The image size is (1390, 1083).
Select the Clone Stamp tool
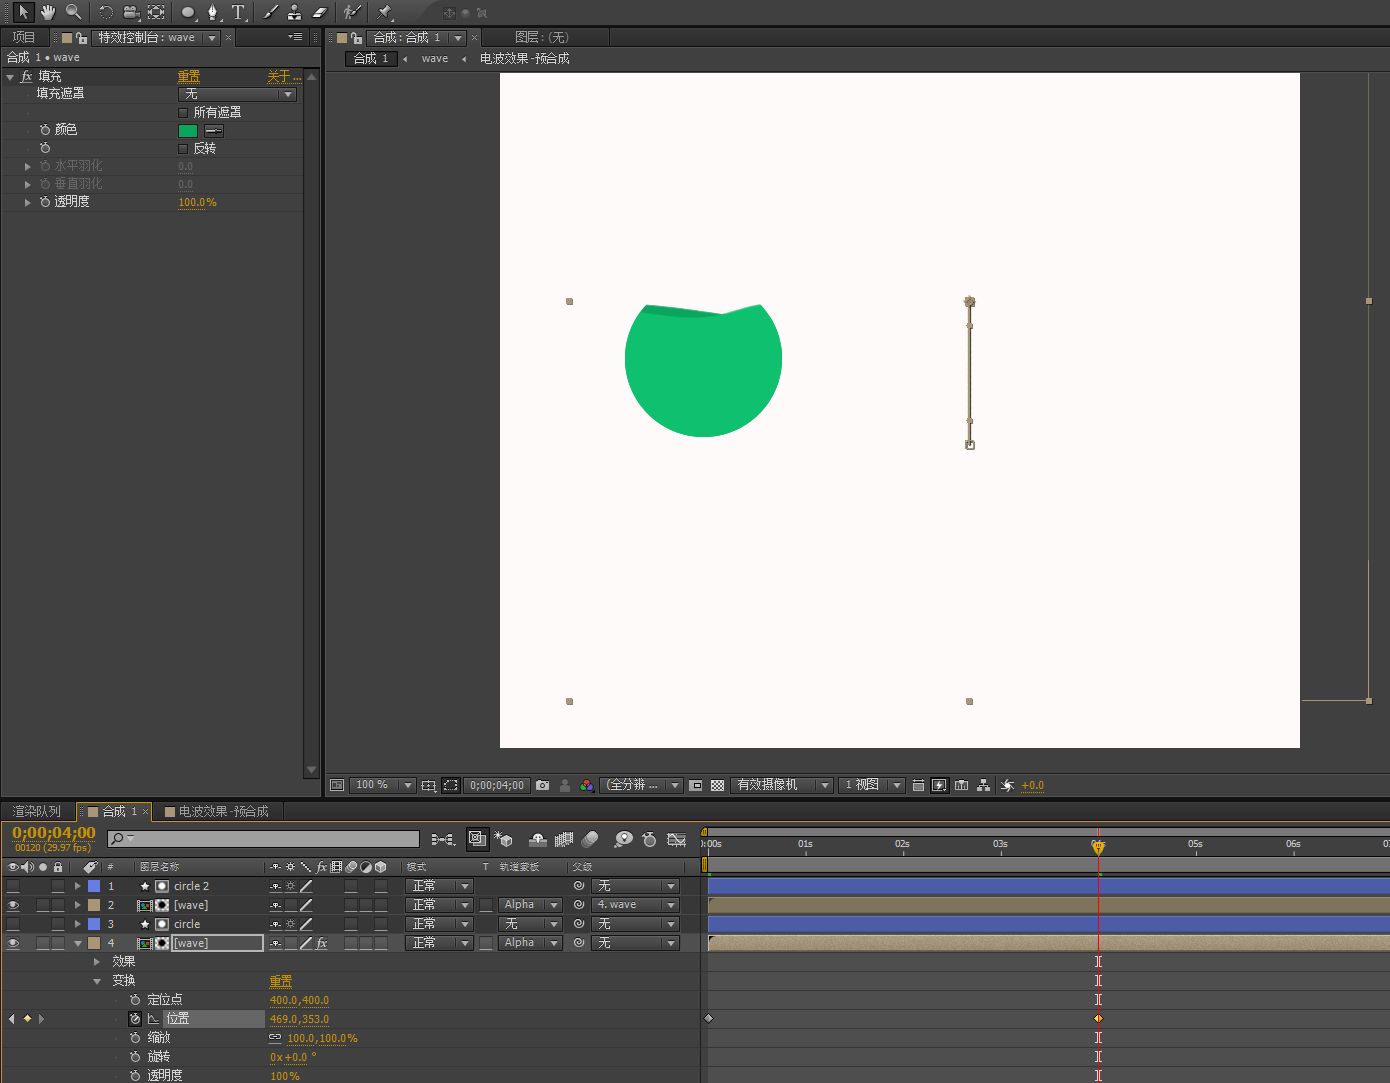[x=295, y=12]
